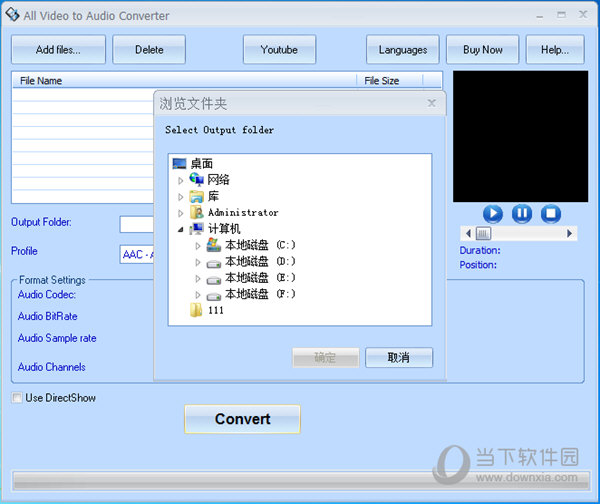Click the Add files... button

tap(58, 49)
